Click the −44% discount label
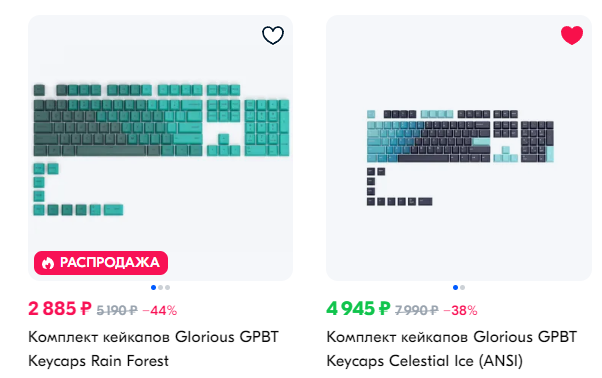The height and width of the screenshot is (378, 602). (x=160, y=310)
